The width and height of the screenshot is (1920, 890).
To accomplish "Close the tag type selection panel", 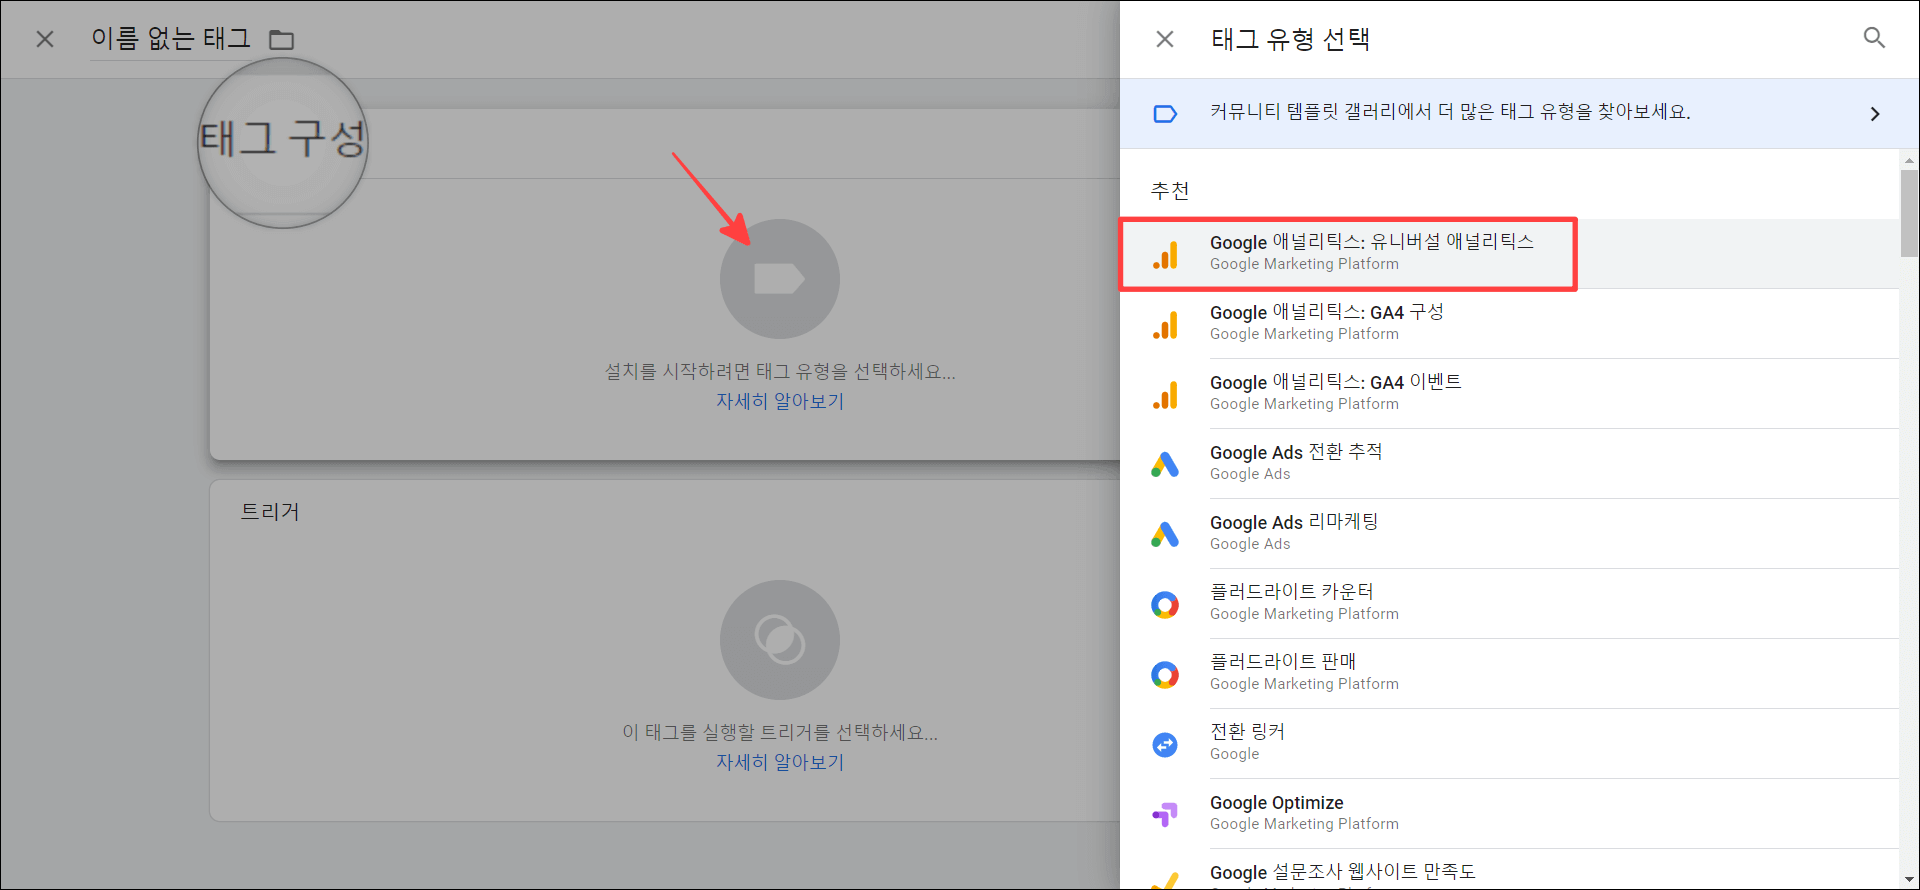I will [x=1165, y=39].
